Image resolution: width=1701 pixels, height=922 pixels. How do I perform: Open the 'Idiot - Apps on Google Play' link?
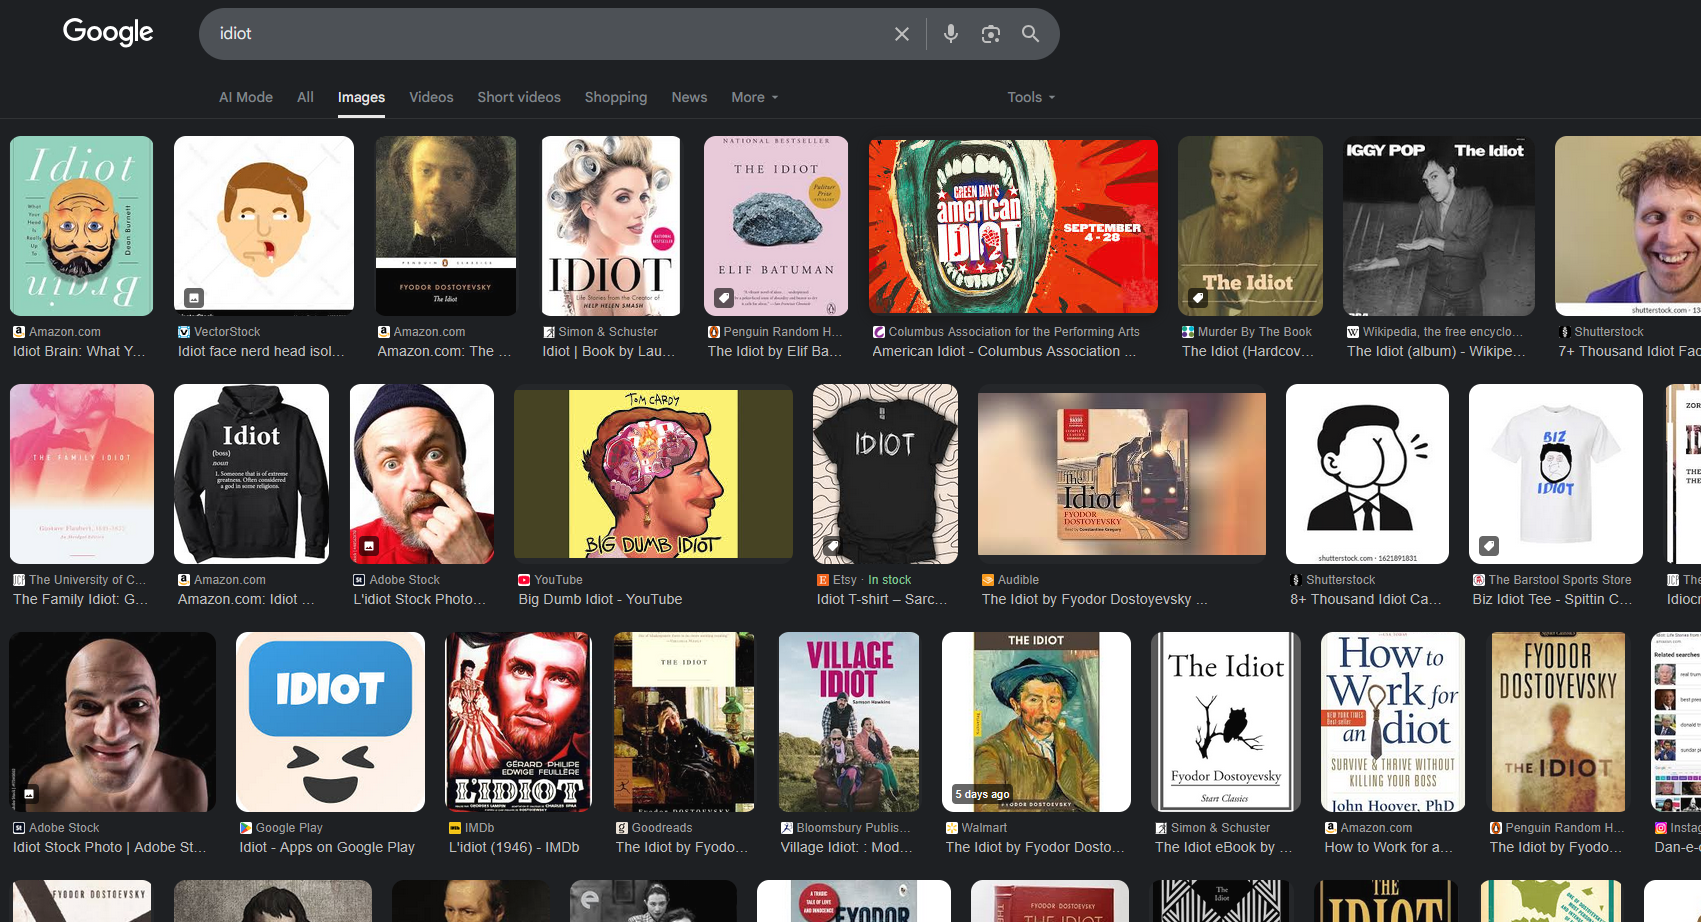(x=327, y=847)
